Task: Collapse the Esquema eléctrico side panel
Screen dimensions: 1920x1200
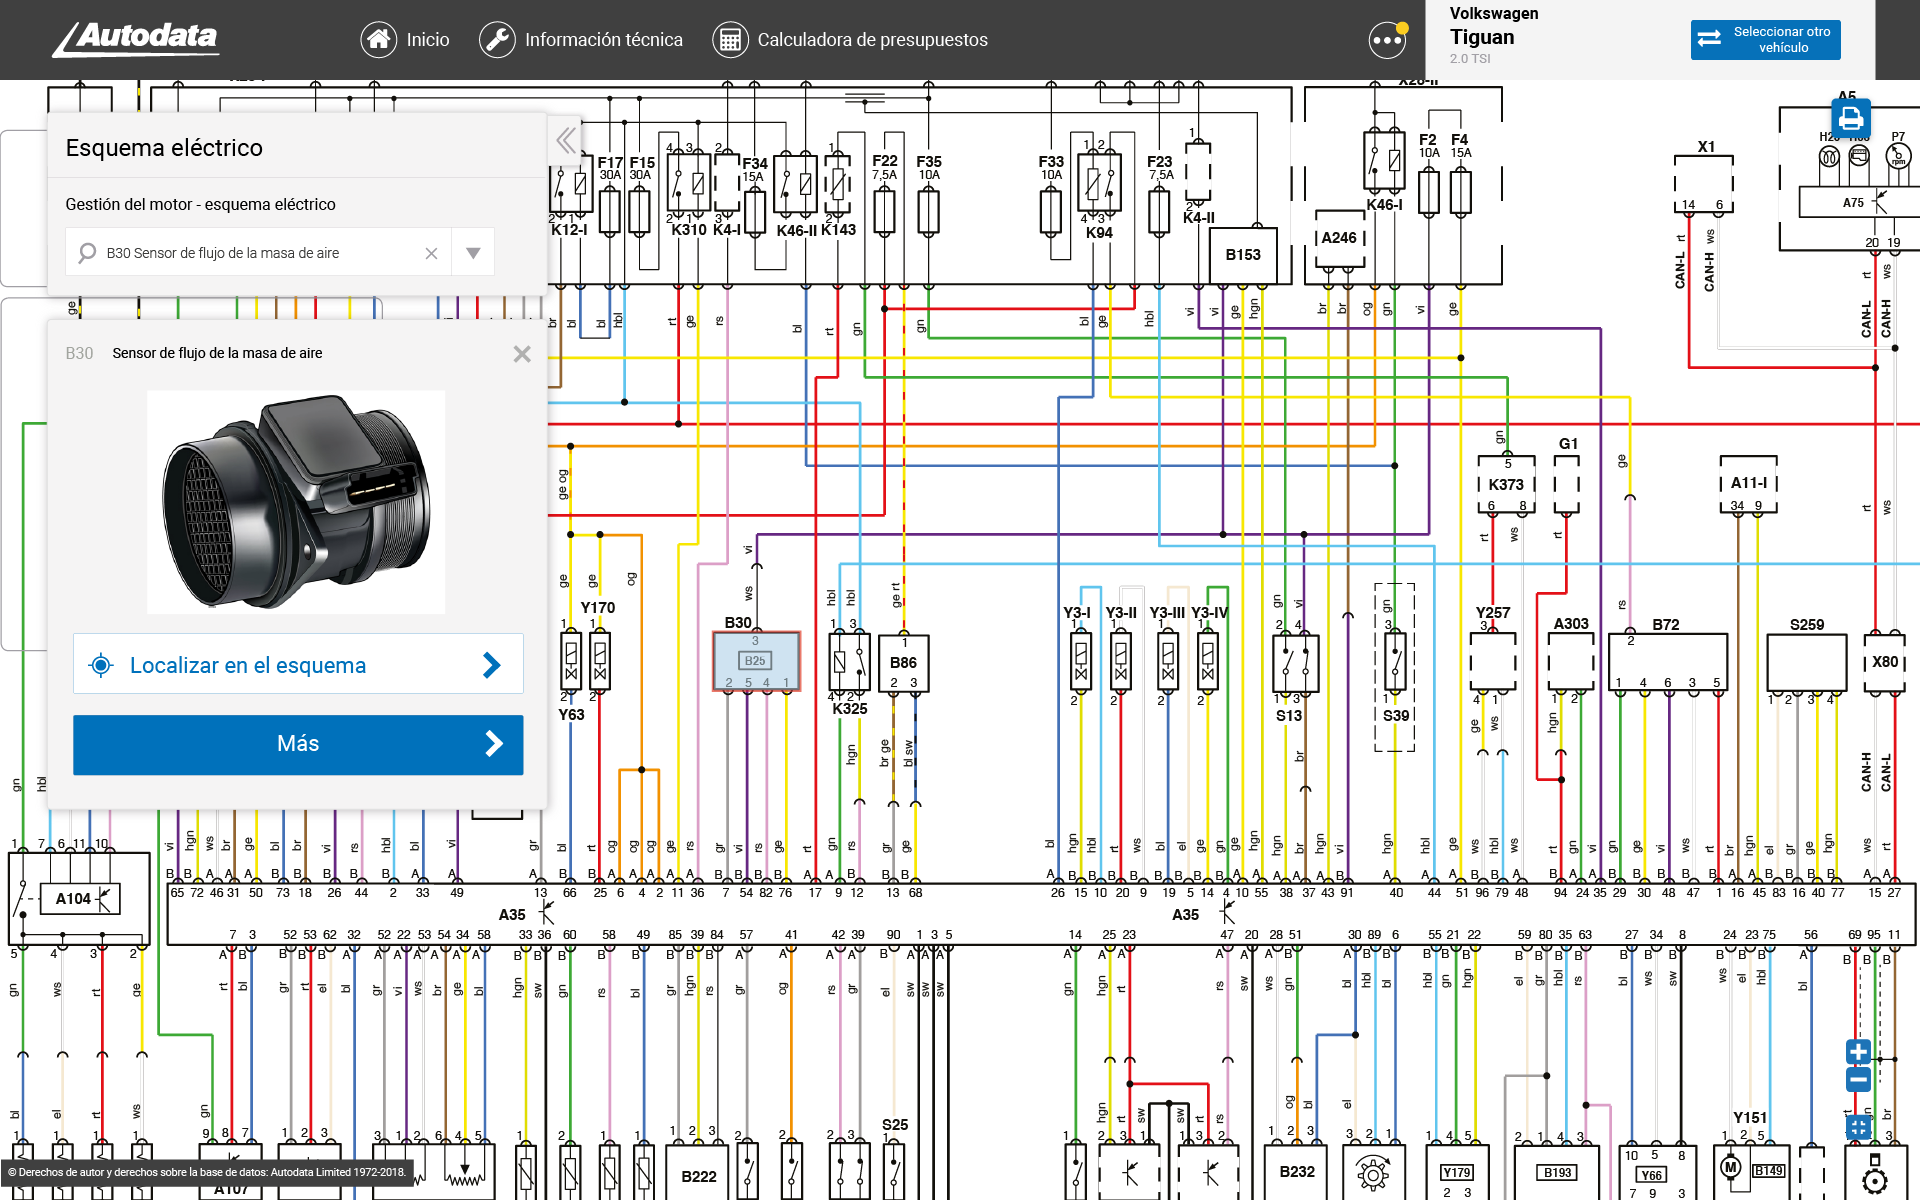Action: click(x=565, y=140)
